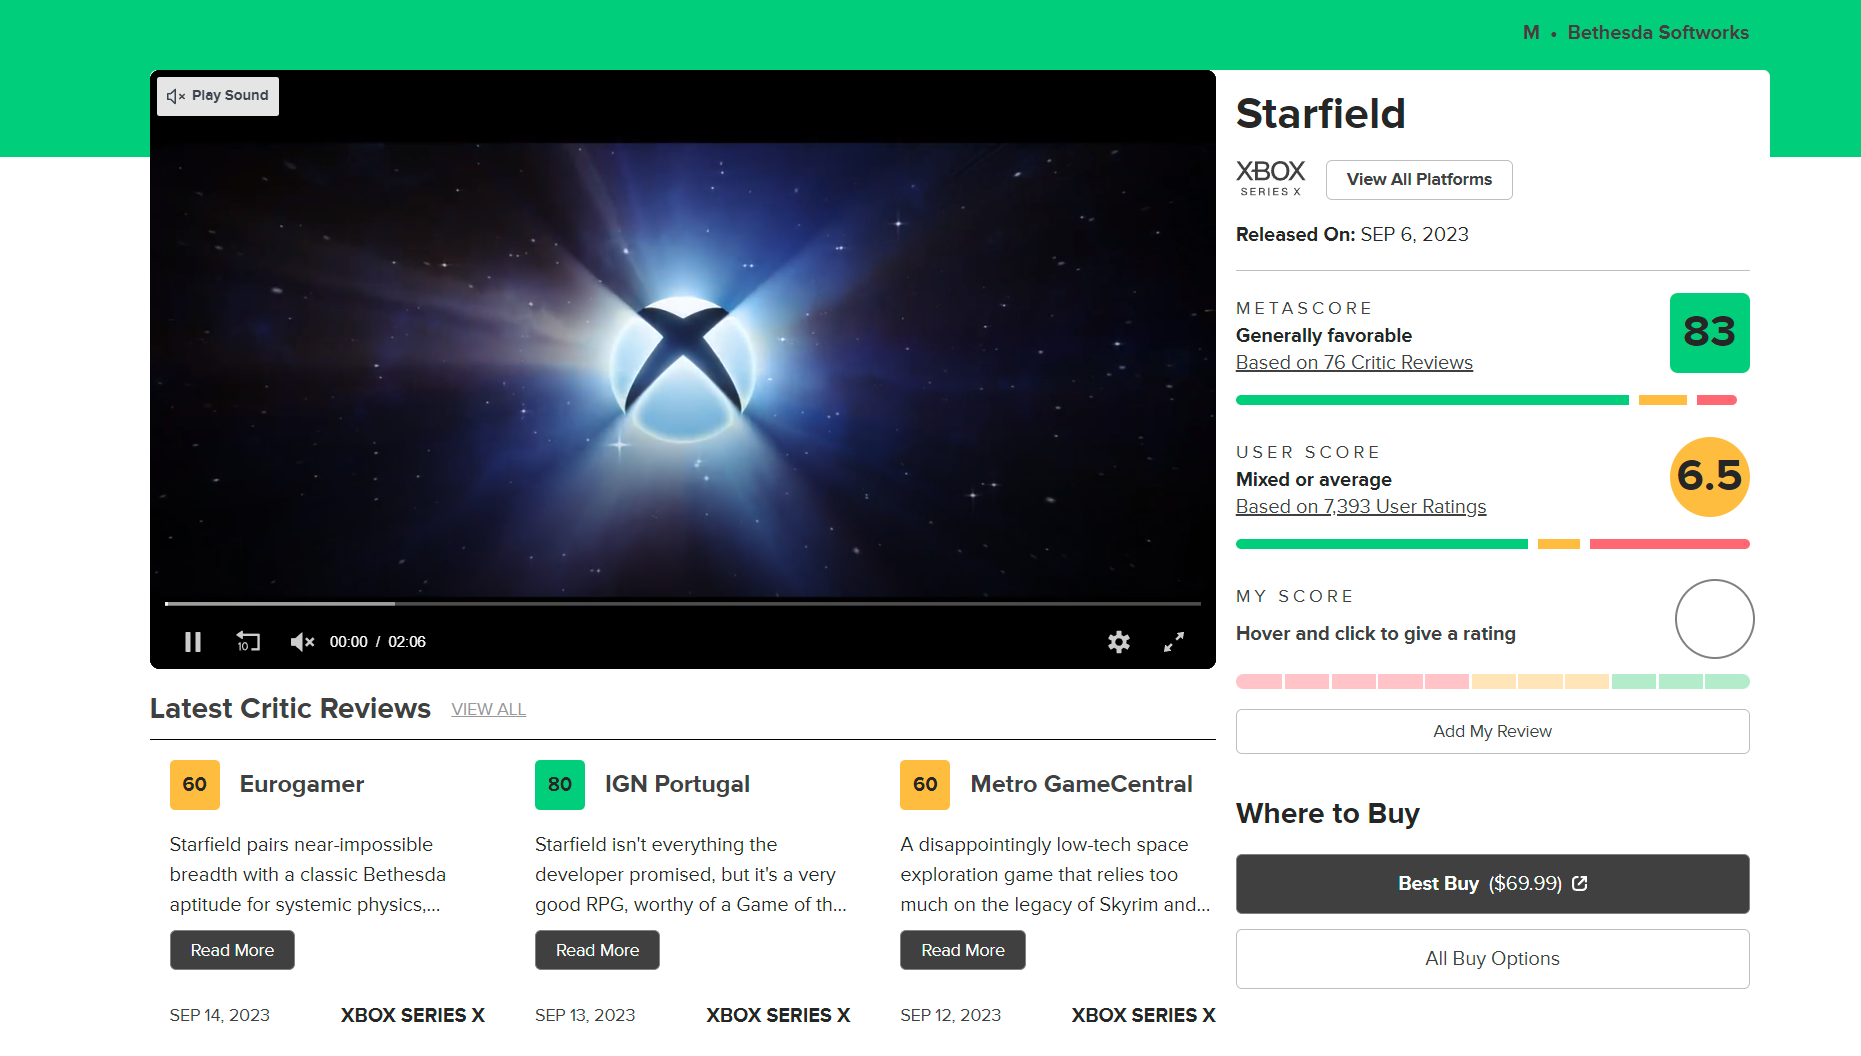Click the Mixed or average label
The image size is (1861, 1056).
point(1314,480)
